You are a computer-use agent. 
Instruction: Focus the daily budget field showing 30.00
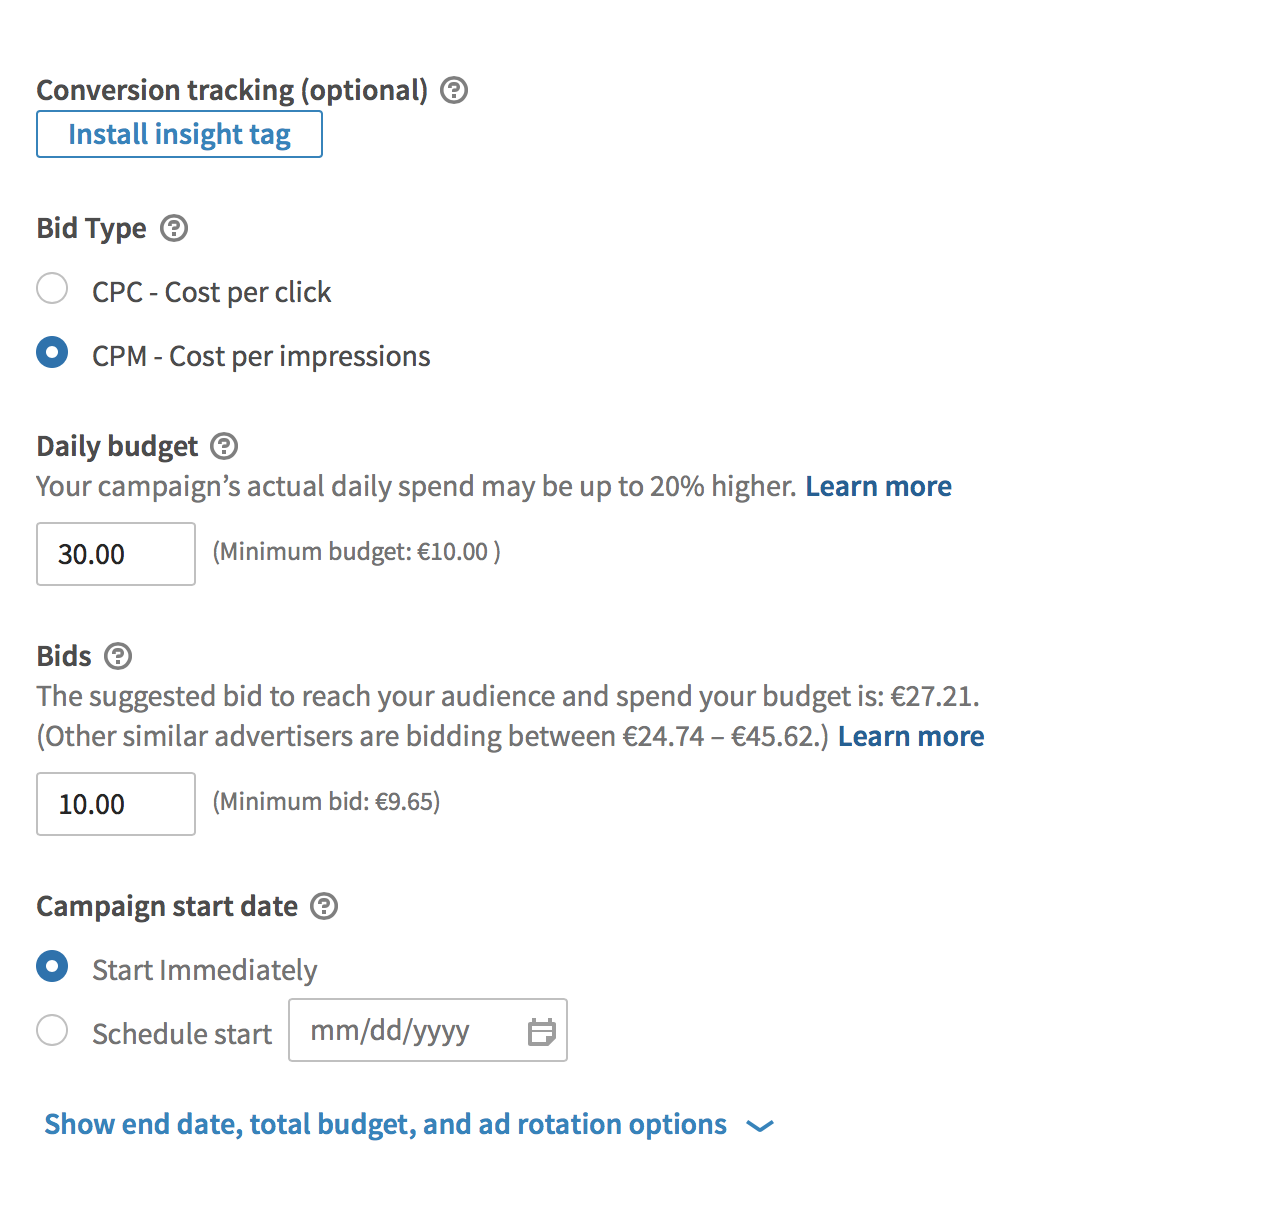tap(115, 554)
